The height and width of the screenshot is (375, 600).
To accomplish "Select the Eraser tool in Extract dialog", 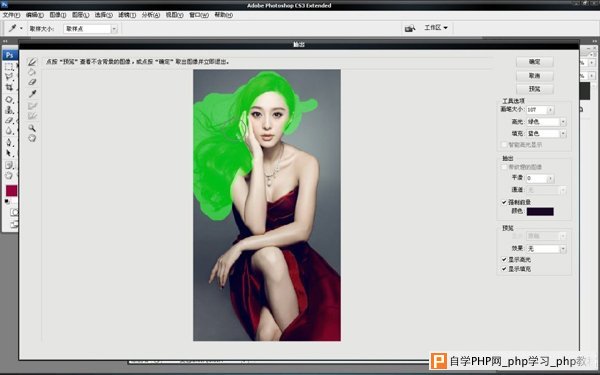I will point(32,82).
